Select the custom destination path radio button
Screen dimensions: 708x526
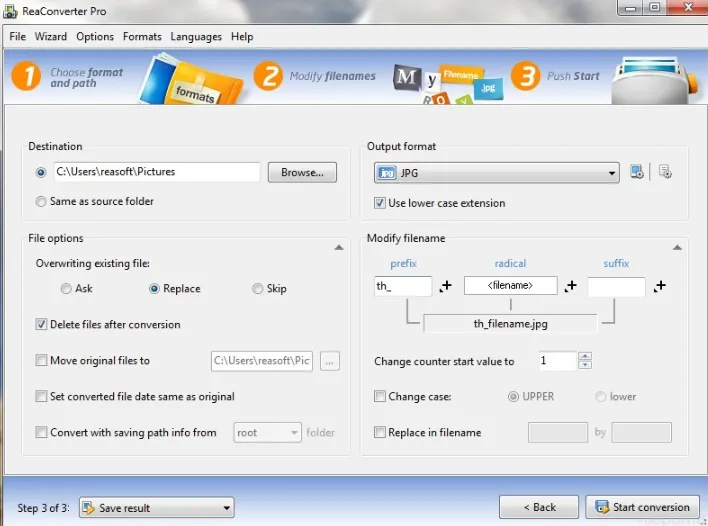41,172
